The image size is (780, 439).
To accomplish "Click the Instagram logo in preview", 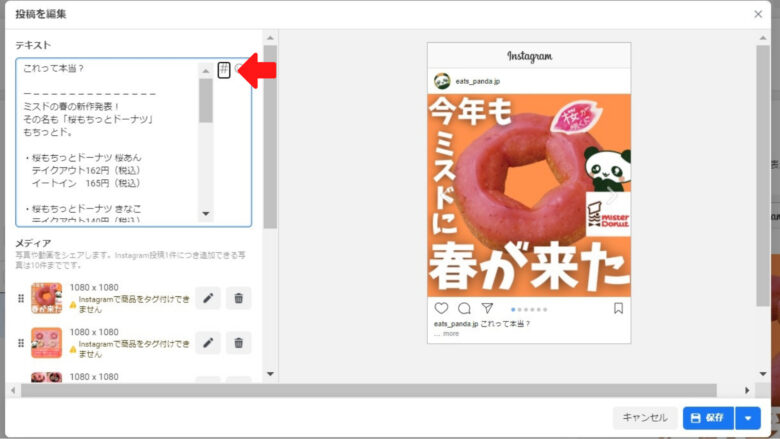I will 529,56.
